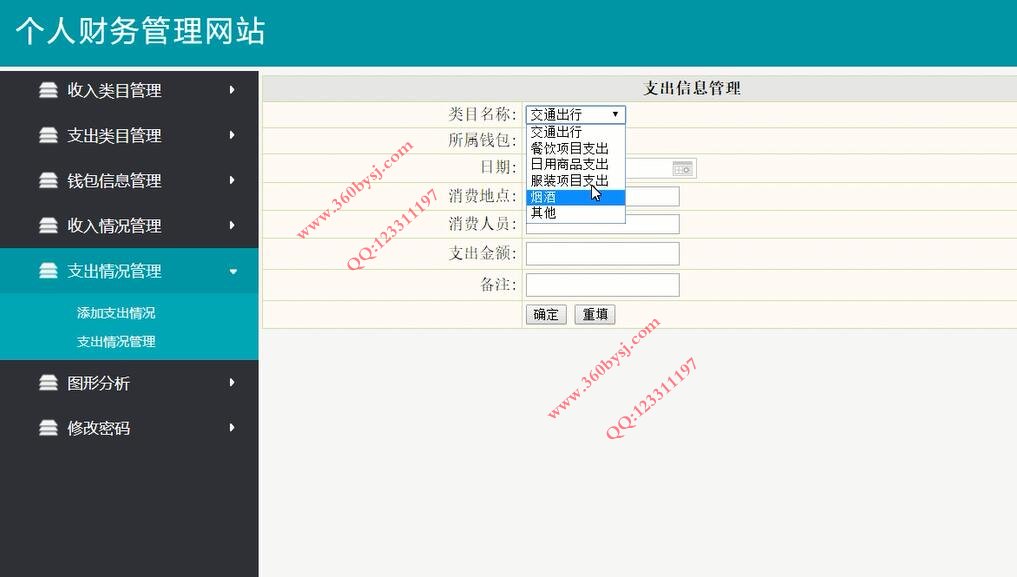Click the stack icon beside 图形分析
Image resolution: width=1017 pixels, height=577 pixels.
point(48,383)
